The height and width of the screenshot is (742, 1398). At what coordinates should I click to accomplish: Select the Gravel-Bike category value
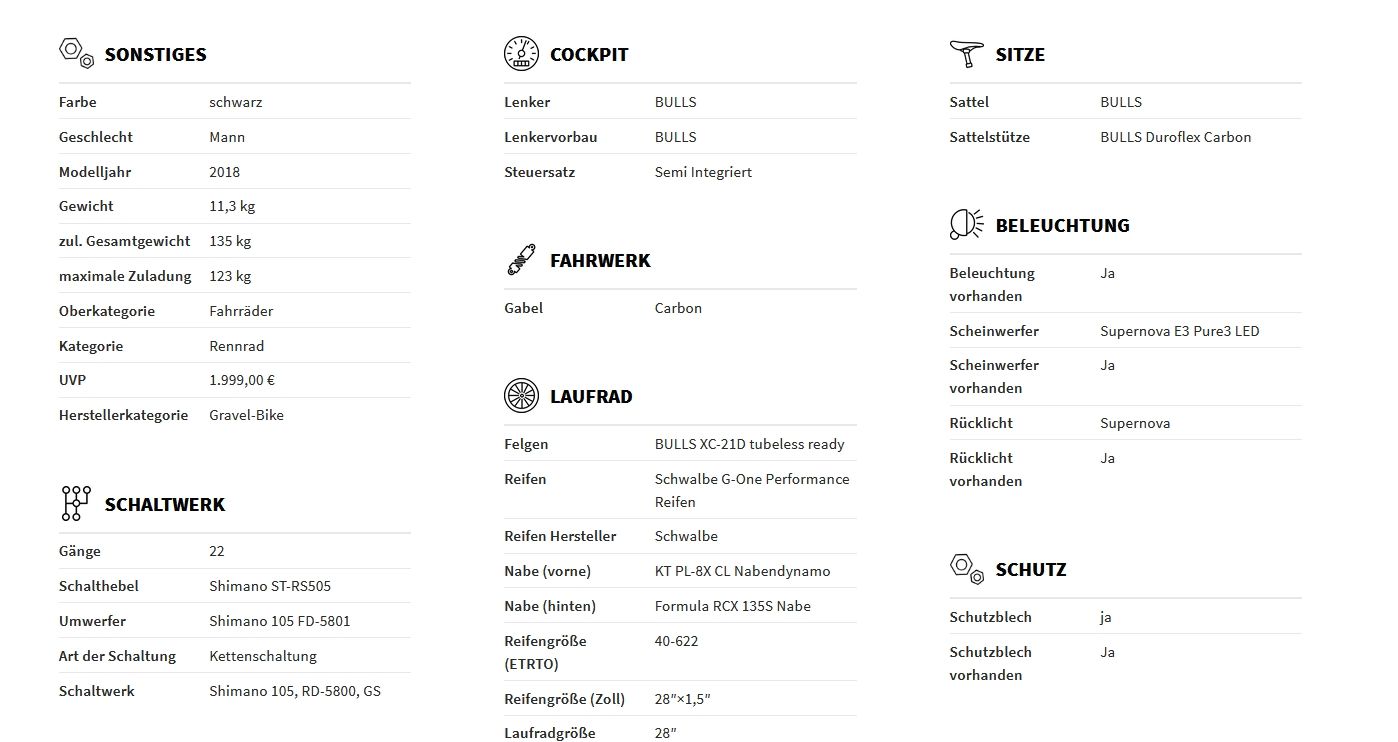(x=246, y=415)
